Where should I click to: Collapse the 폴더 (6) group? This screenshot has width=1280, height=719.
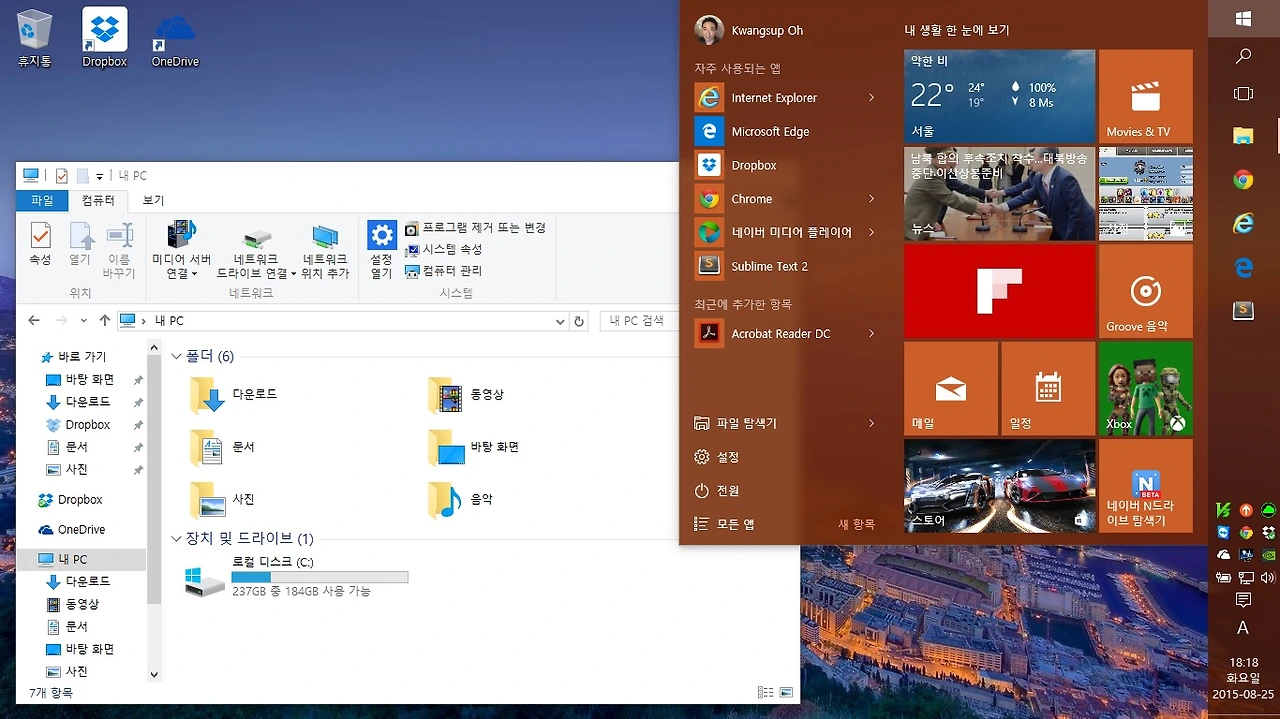(176, 357)
